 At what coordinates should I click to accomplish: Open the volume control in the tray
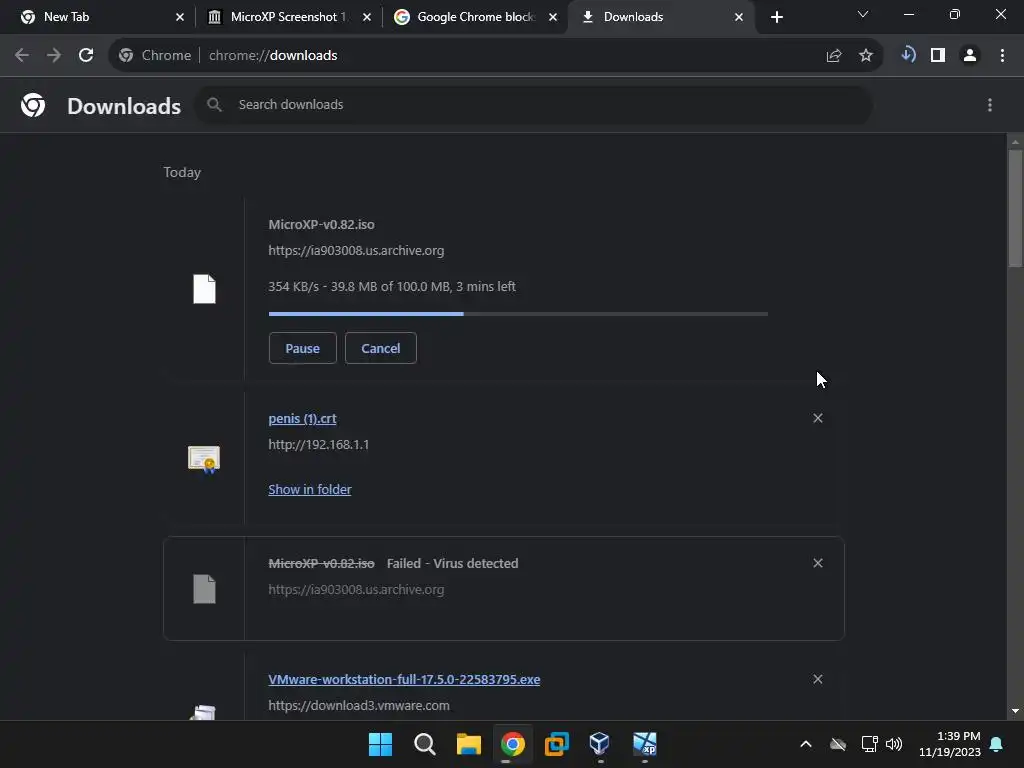coord(894,744)
